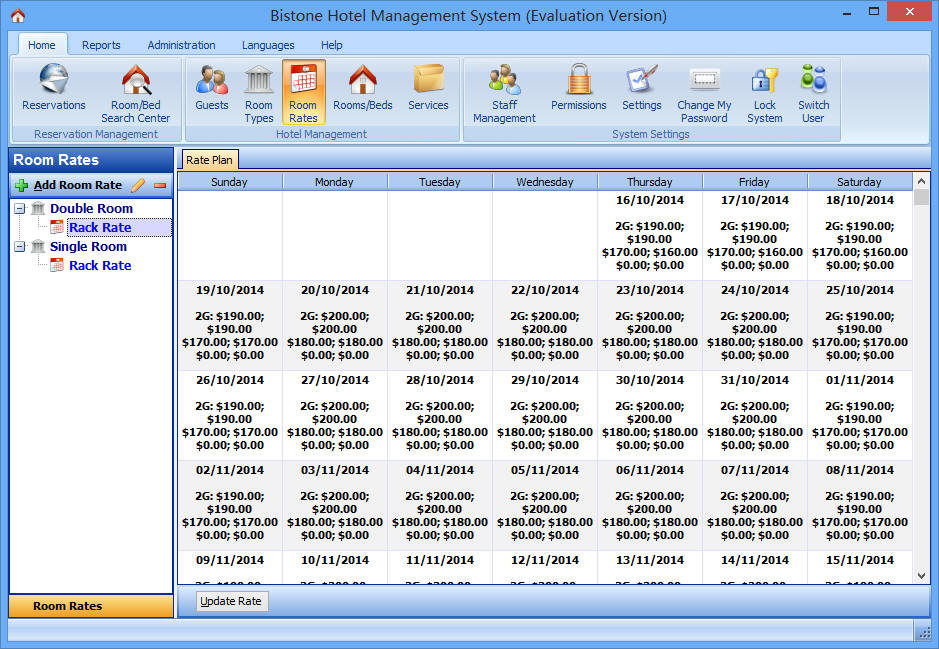Open Staff Management
939x649 pixels.
(504, 93)
